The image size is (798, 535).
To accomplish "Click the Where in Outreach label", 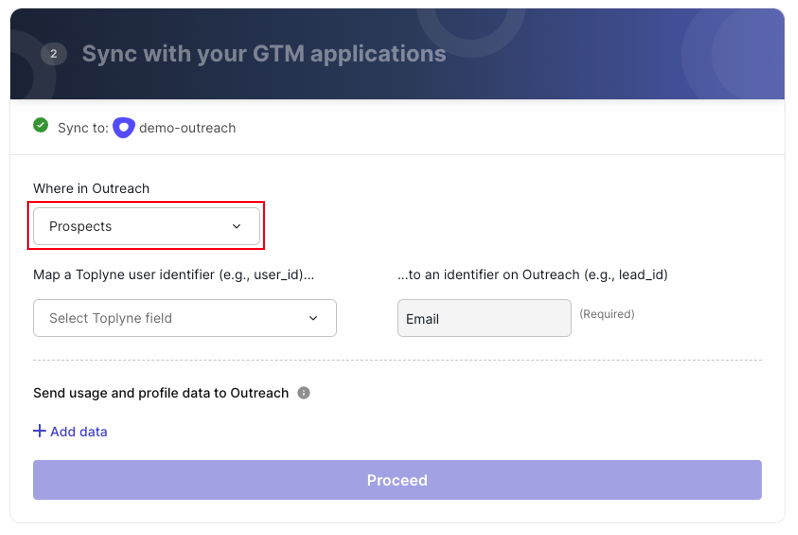I will pyautogui.click(x=92, y=188).
